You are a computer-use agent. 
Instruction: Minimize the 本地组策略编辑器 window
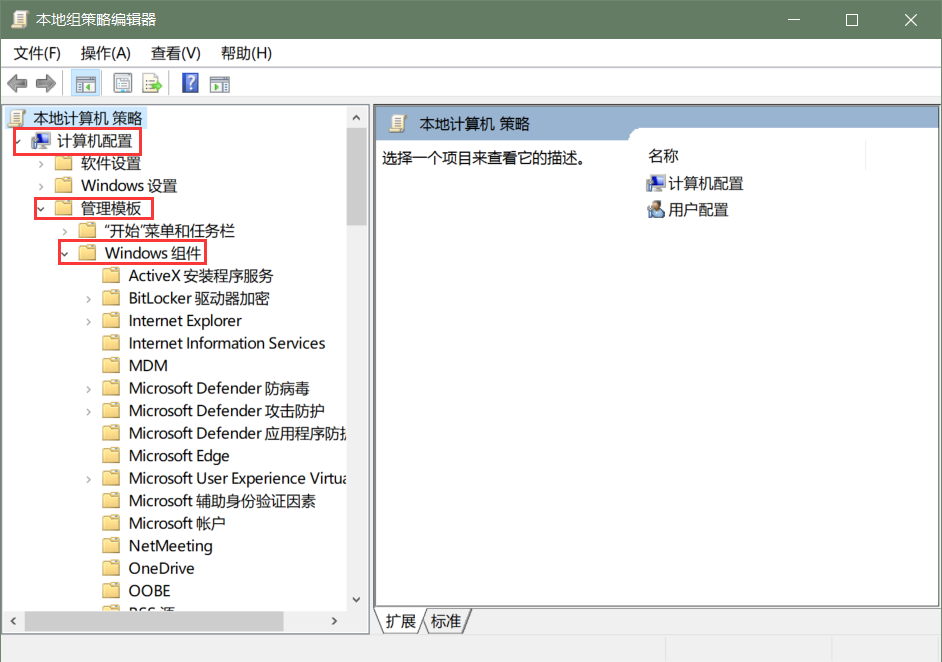click(x=794, y=20)
